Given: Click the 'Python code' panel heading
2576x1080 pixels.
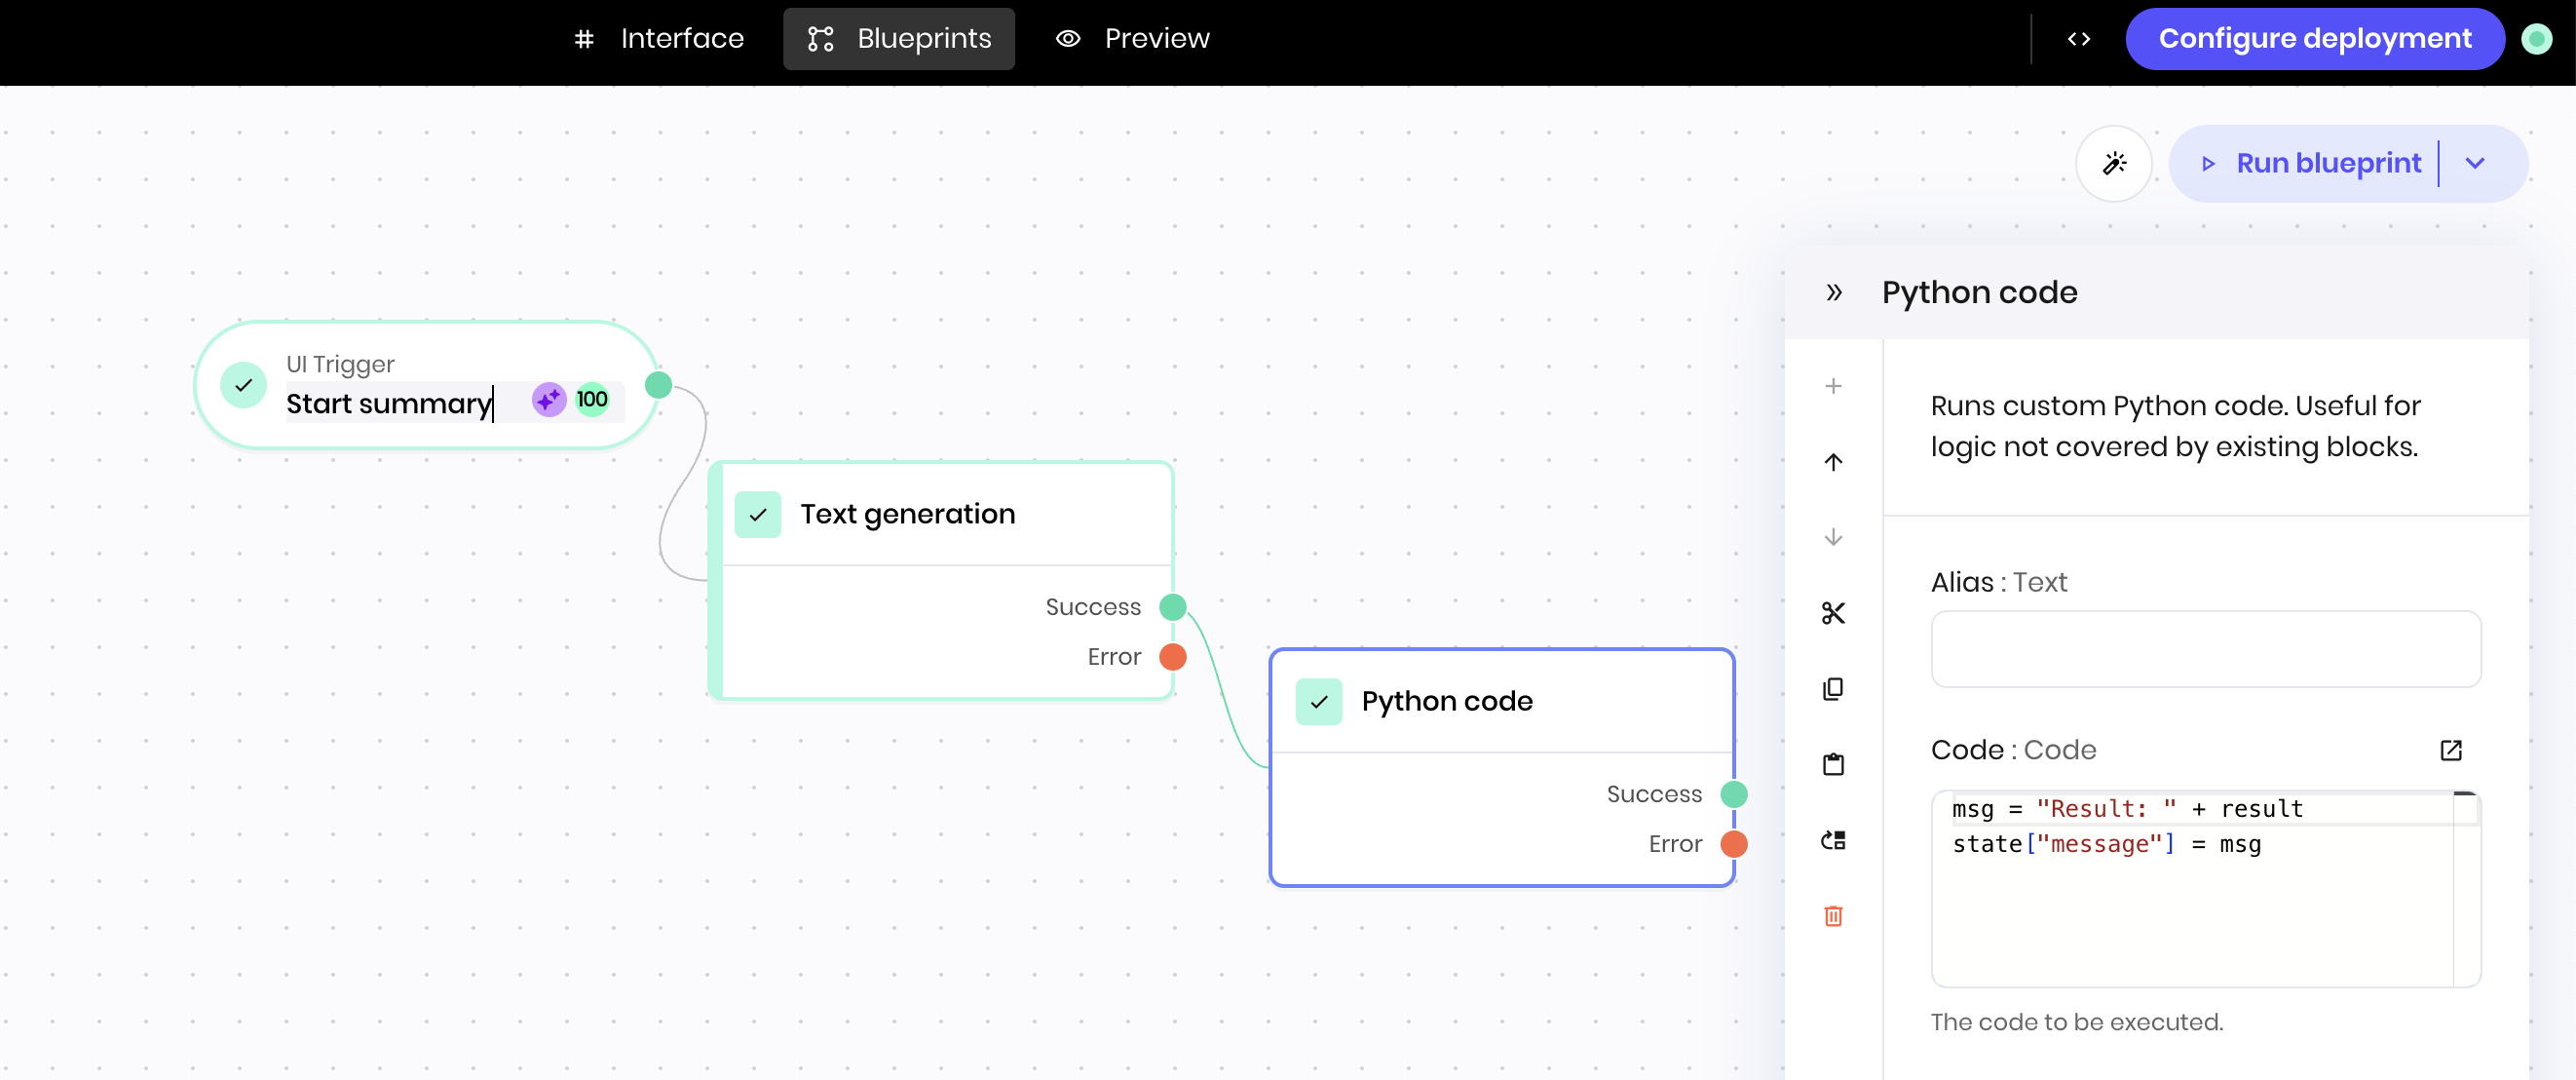Looking at the screenshot, I should 1979,292.
